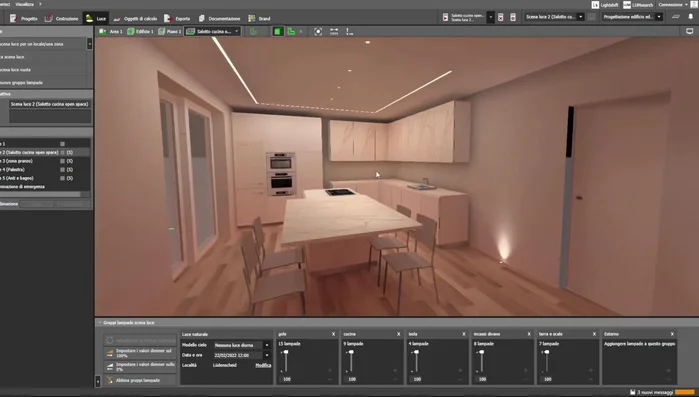Switch to the Documentazione tab
The width and height of the screenshot is (699, 397).
click(x=219, y=18)
